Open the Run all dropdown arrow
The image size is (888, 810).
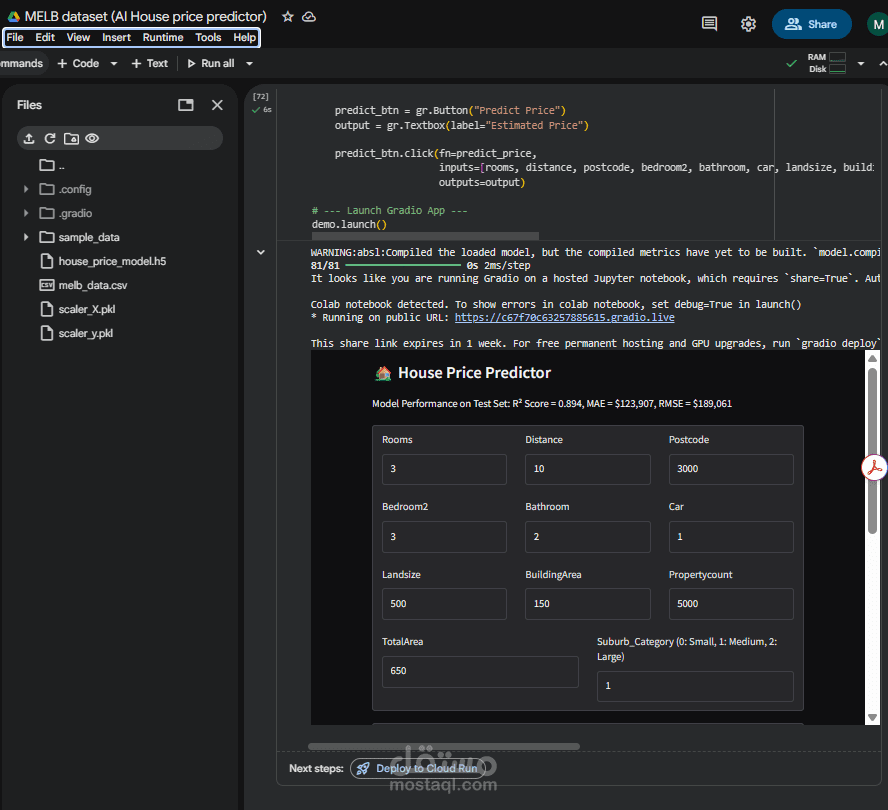tap(249, 63)
